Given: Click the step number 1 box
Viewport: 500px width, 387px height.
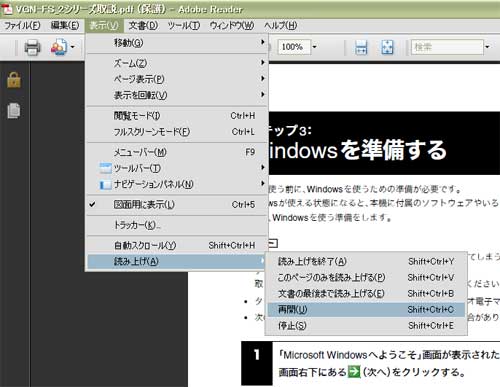Looking at the screenshot, I should point(257,363).
